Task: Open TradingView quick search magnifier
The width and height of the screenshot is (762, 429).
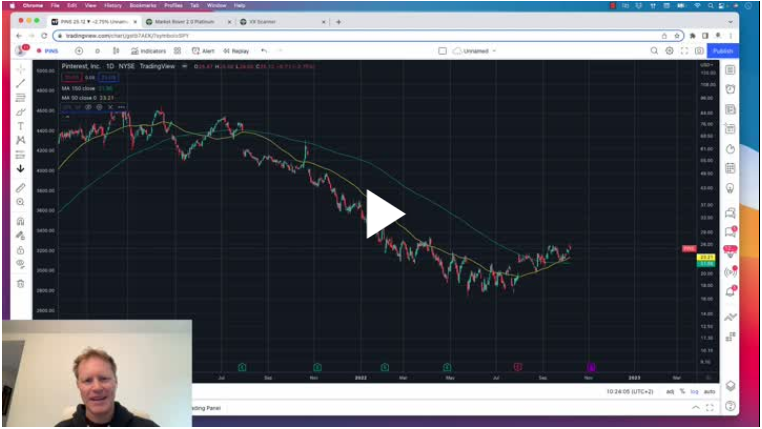Action: pyautogui.click(x=654, y=51)
